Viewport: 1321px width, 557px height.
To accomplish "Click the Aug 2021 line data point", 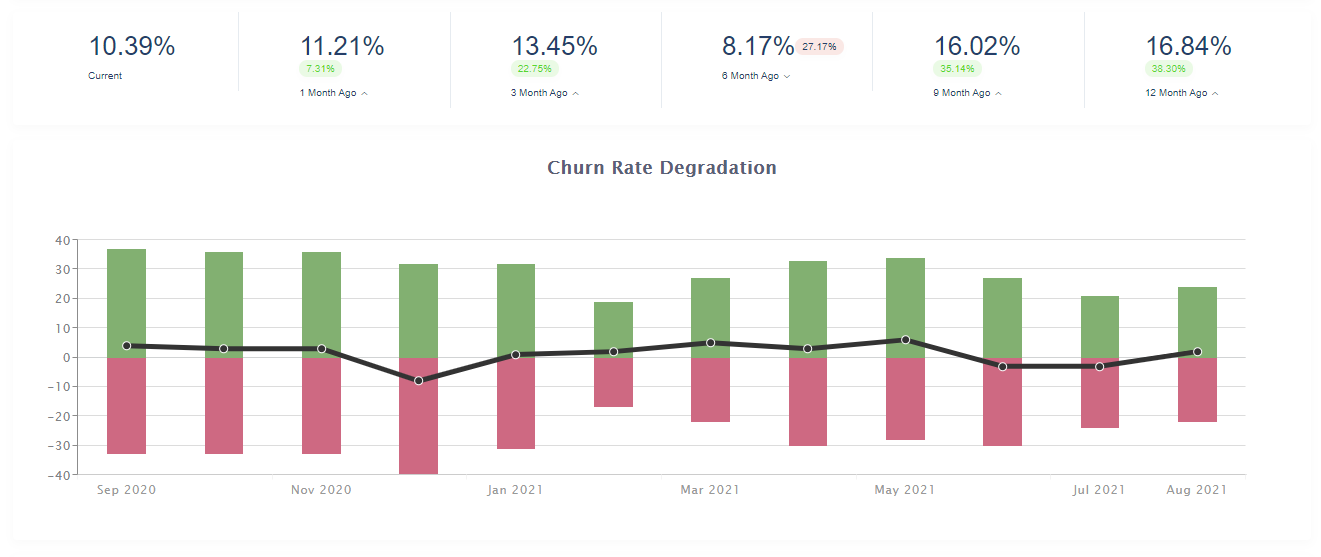I will 1197,352.
